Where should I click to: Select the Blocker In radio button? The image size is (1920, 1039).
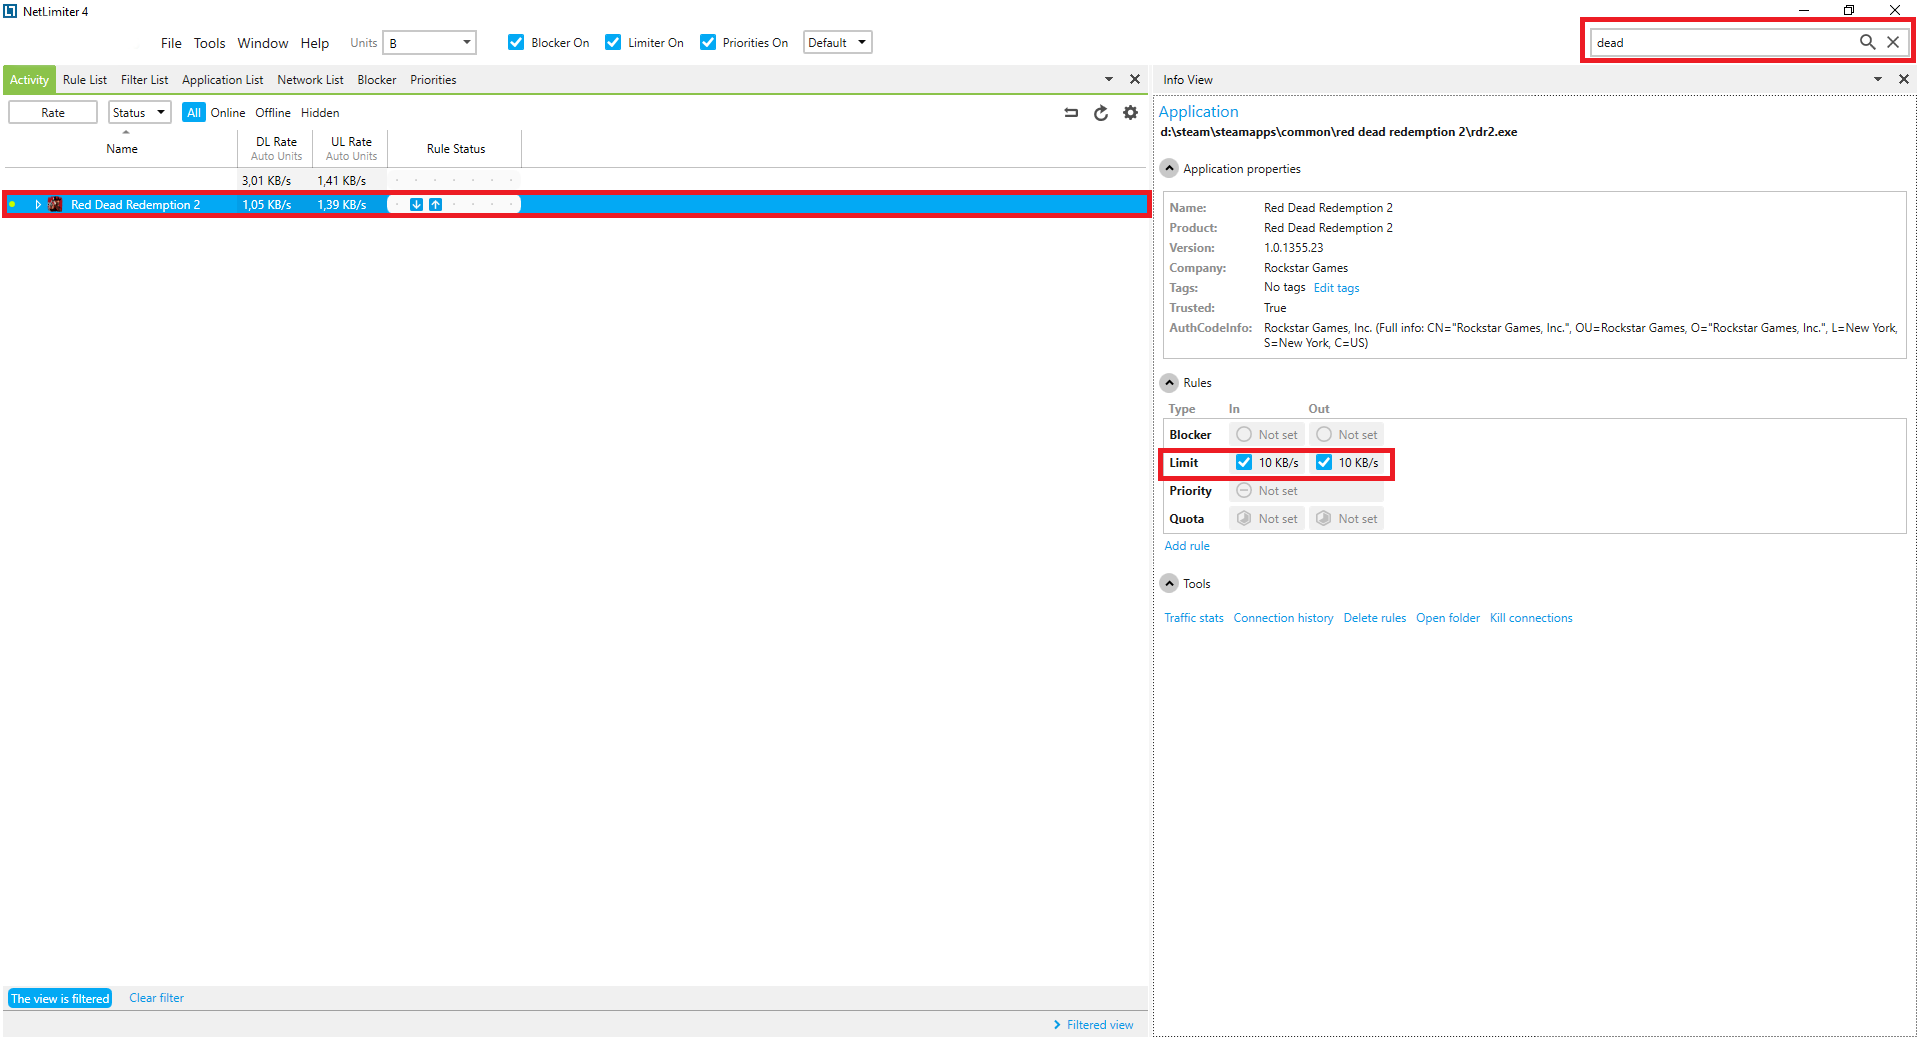pyautogui.click(x=1244, y=435)
